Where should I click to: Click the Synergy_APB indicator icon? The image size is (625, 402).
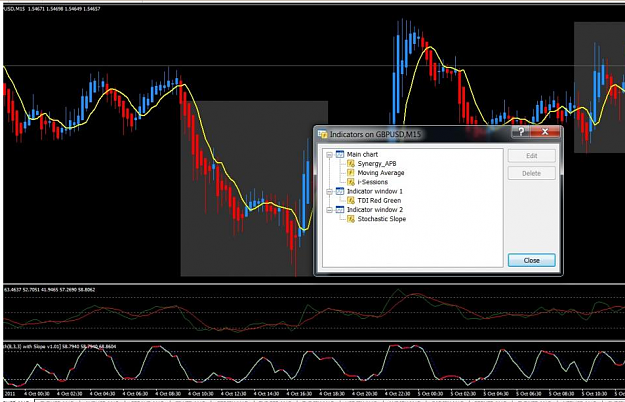(x=351, y=163)
